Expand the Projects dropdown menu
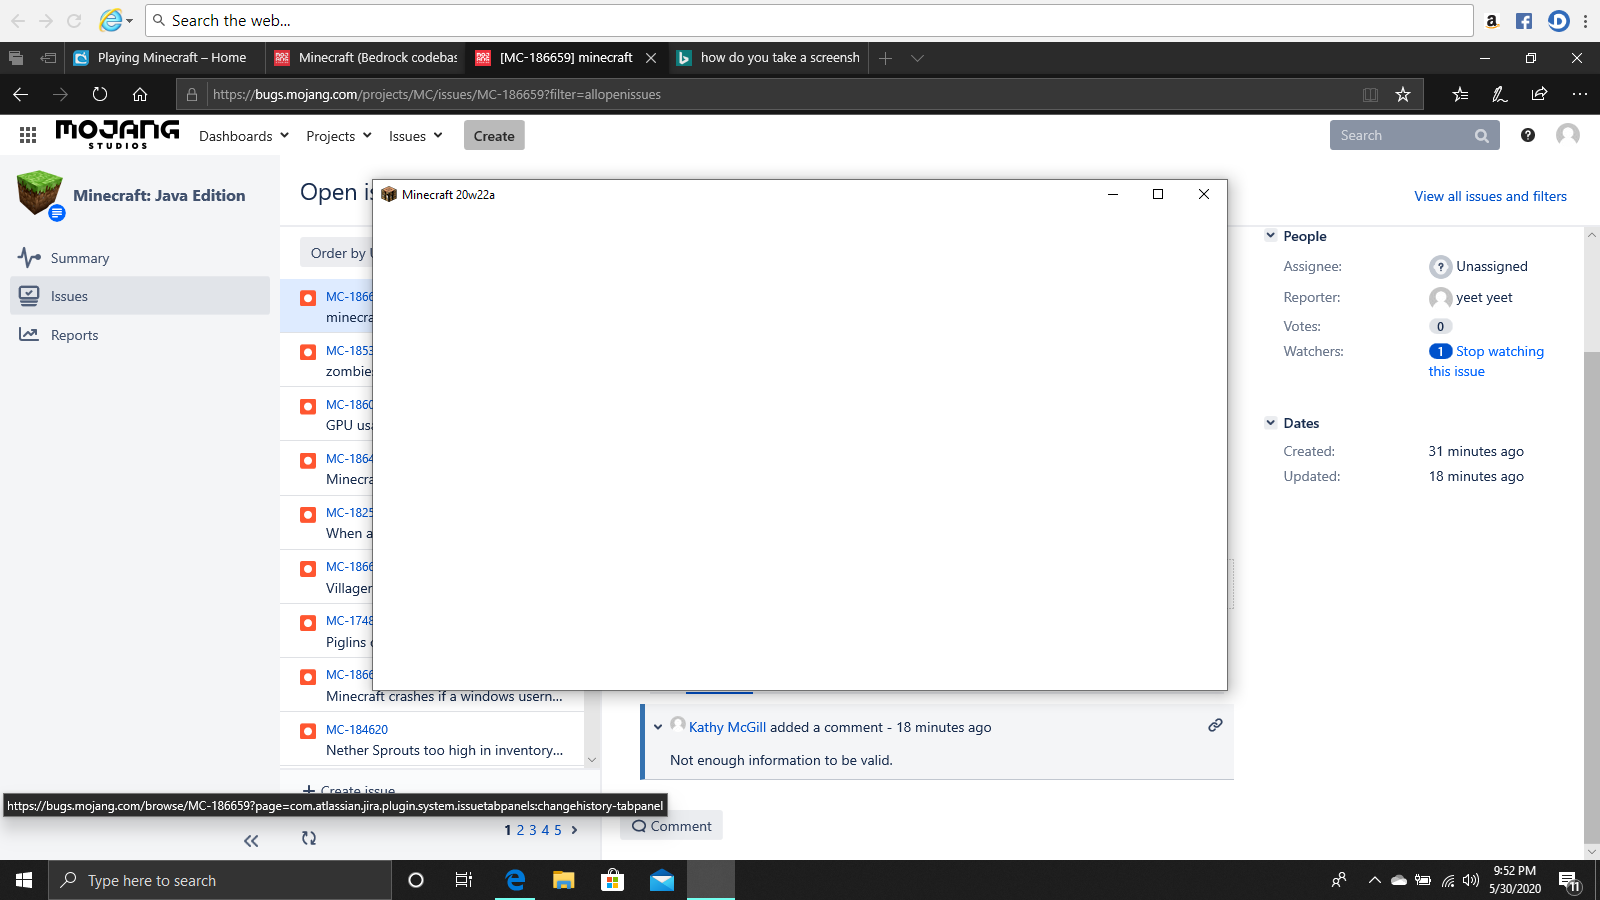This screenshot has height=900, width=1600. pos(339,136)
